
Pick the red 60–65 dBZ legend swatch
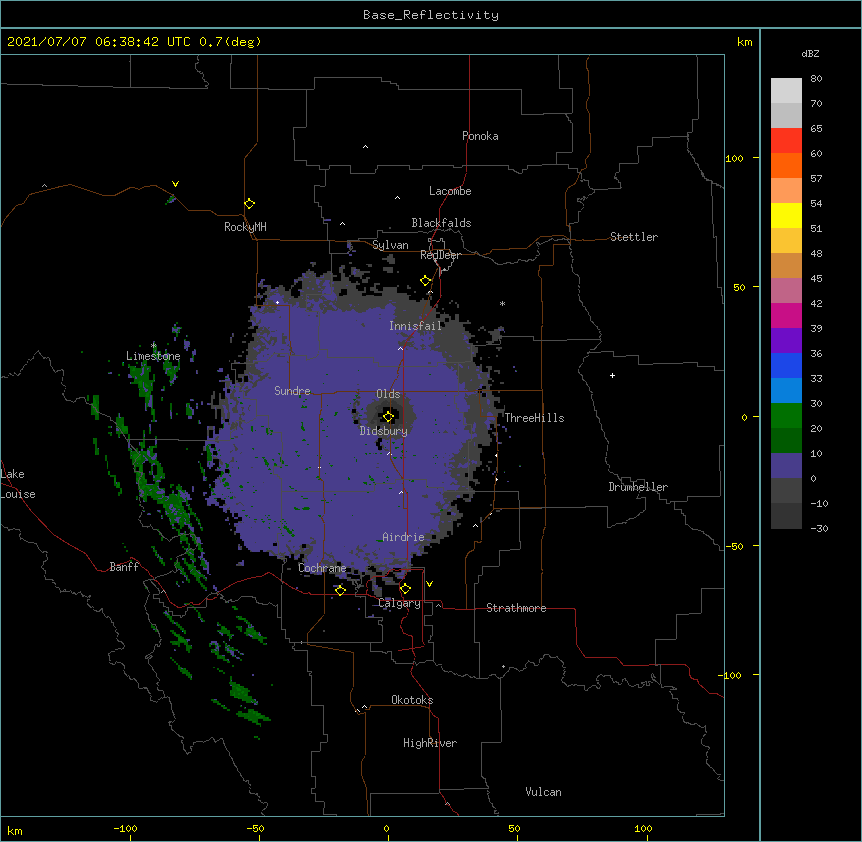[x=786, y=141]
